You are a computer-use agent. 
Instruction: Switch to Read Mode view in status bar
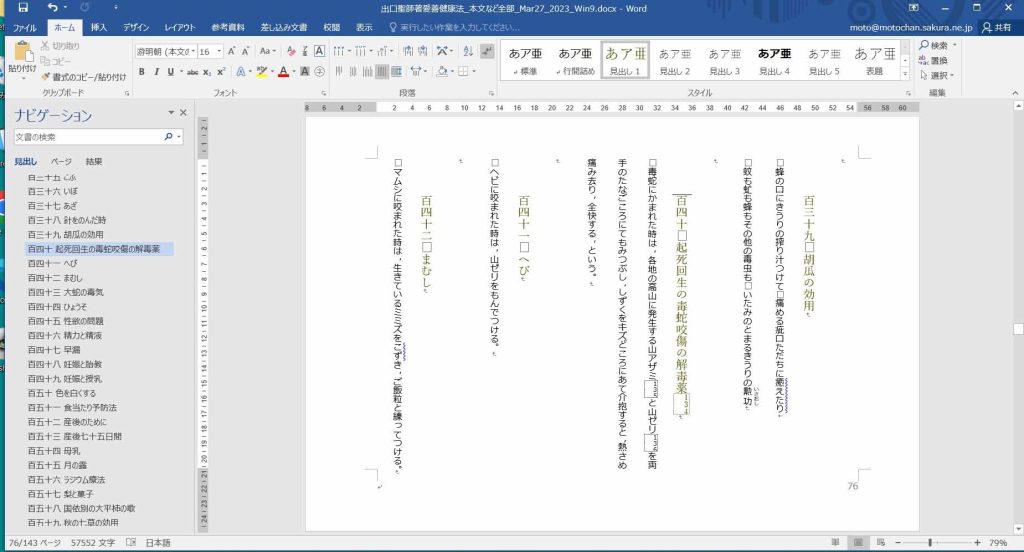[835, 542]
